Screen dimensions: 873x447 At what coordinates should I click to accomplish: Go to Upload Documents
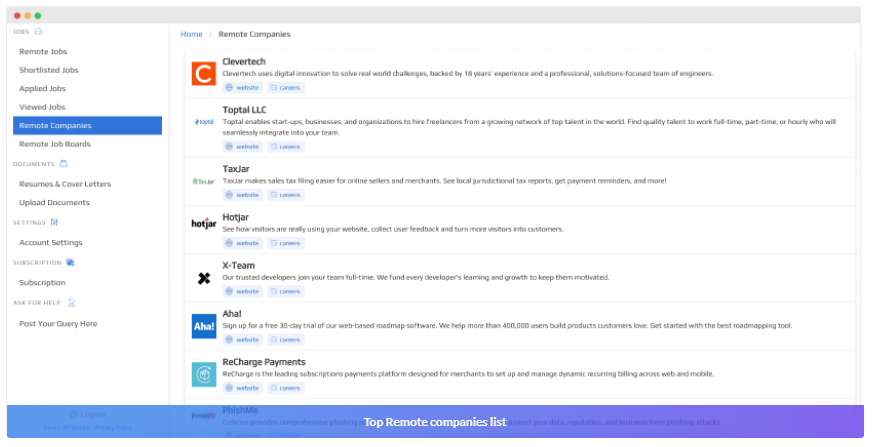(x=54, y=202)
